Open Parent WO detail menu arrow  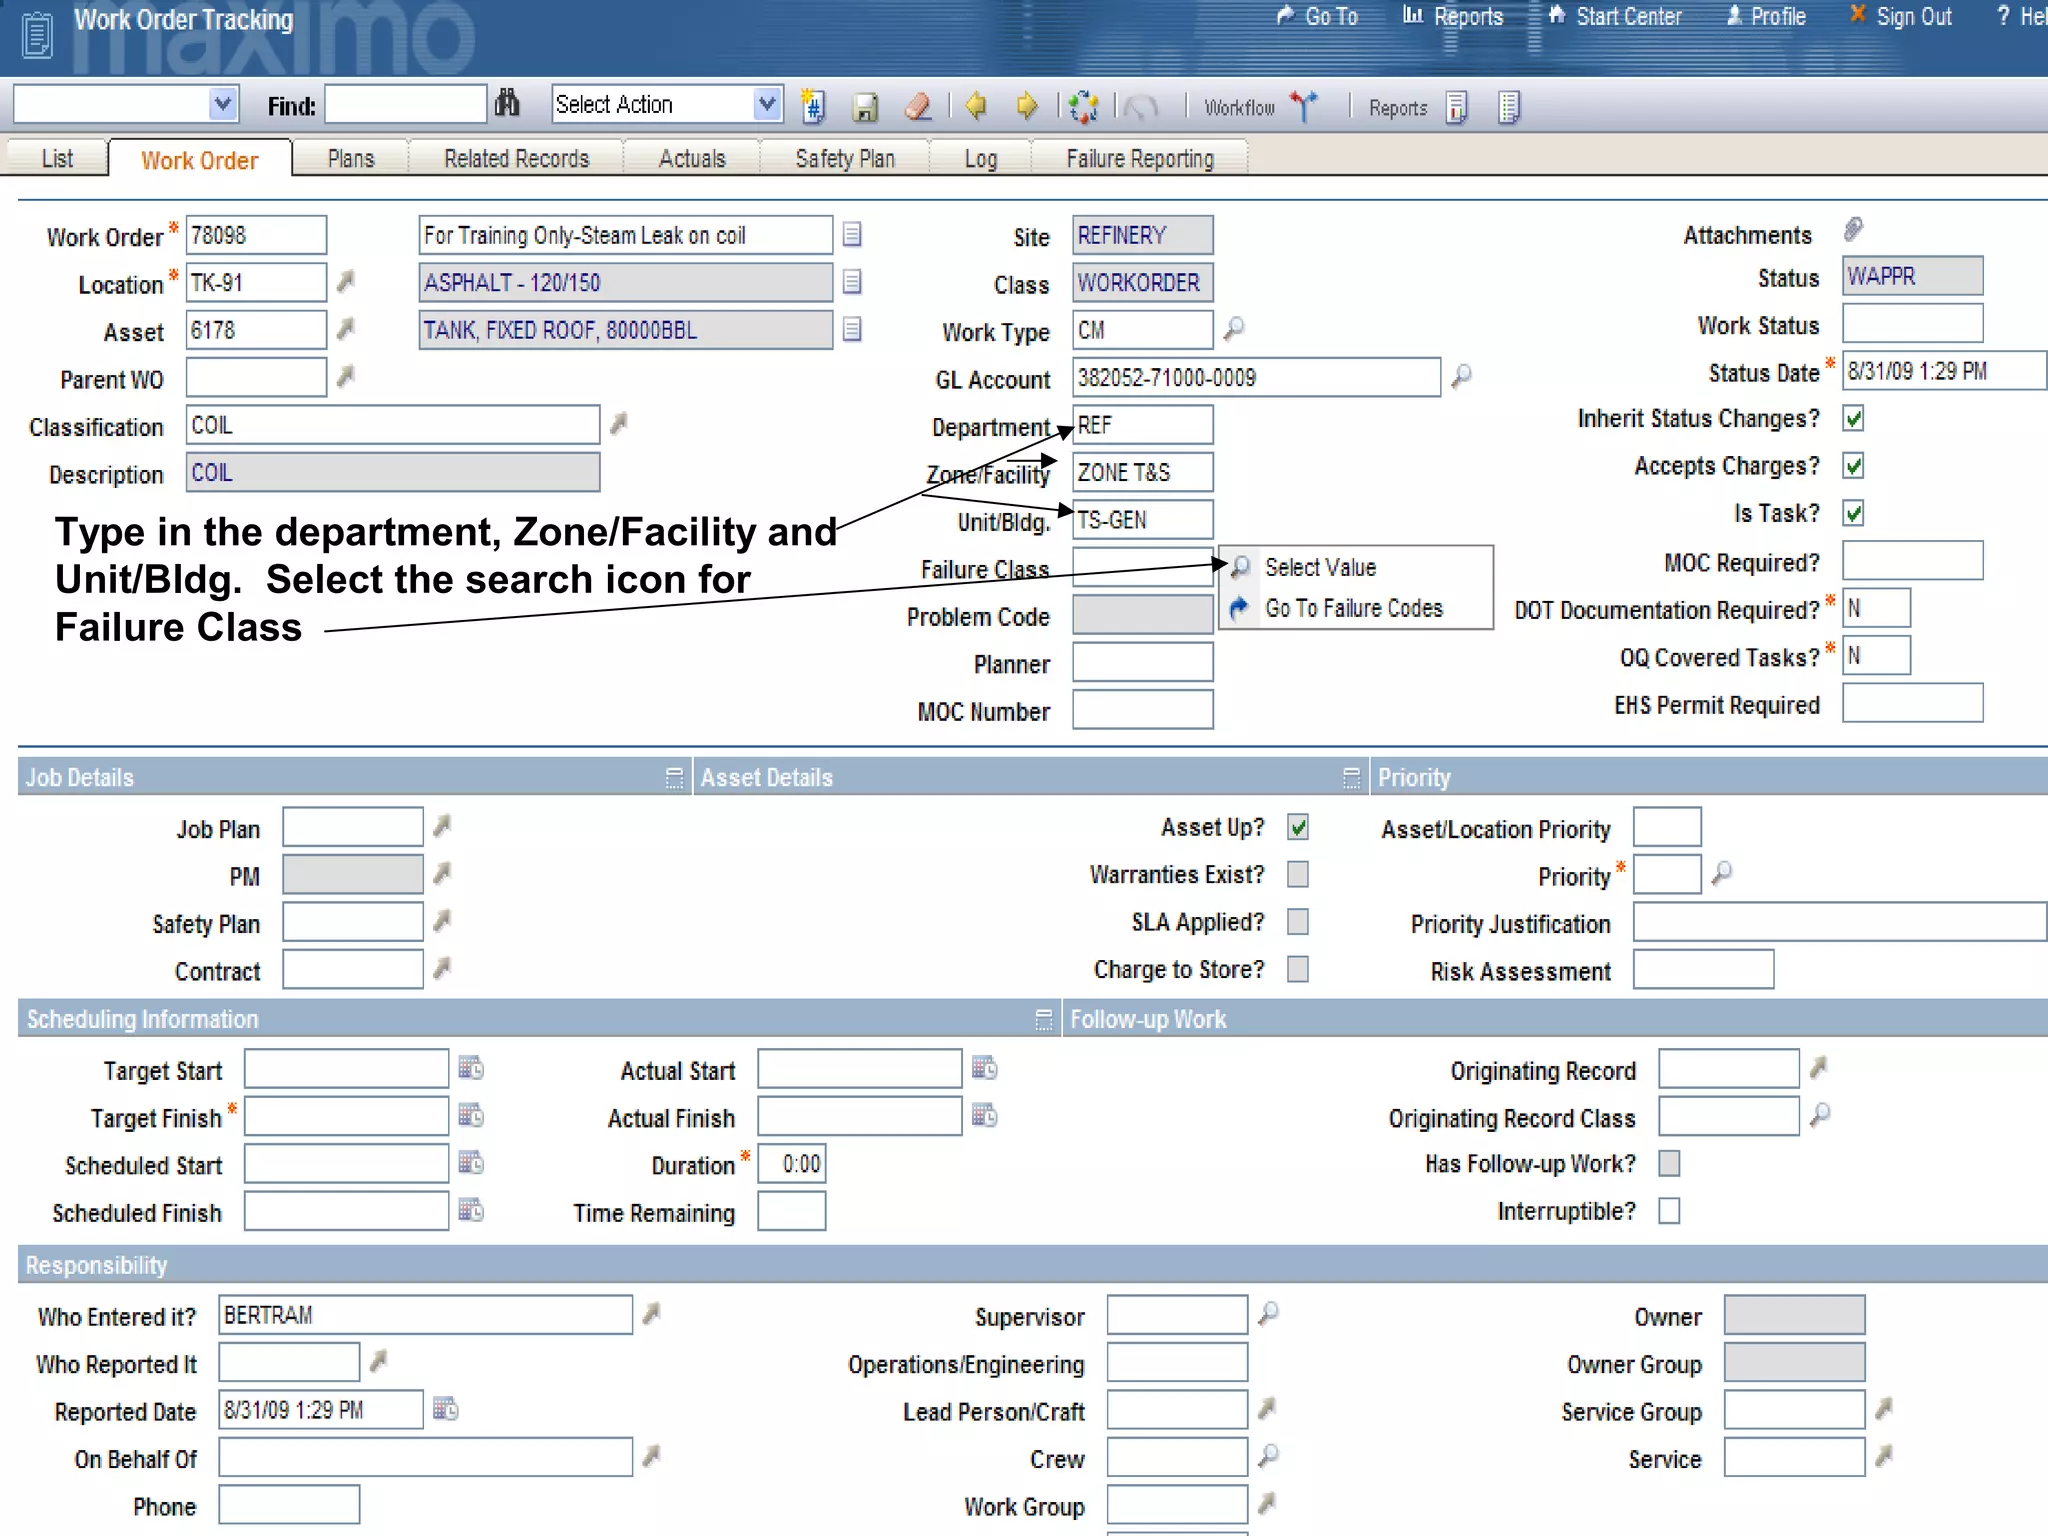tap(346, 376)
